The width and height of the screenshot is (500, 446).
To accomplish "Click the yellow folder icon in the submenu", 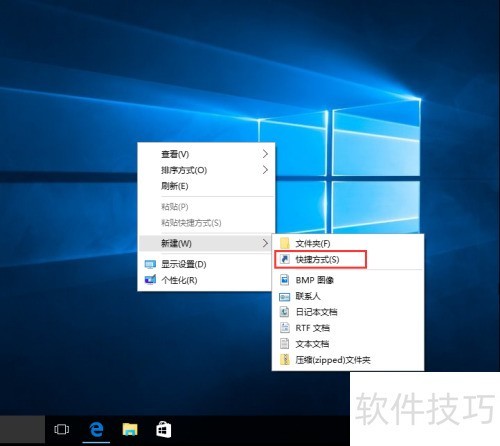I will tap(285, 244).
